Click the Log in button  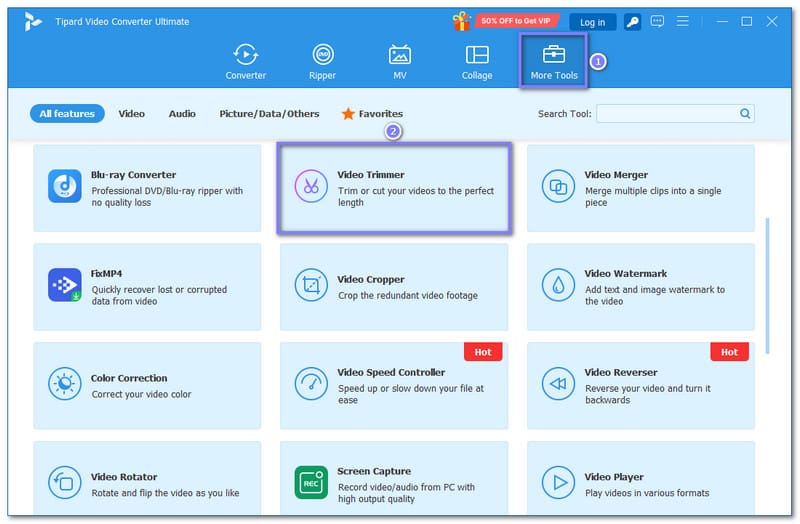coord(592,22)
